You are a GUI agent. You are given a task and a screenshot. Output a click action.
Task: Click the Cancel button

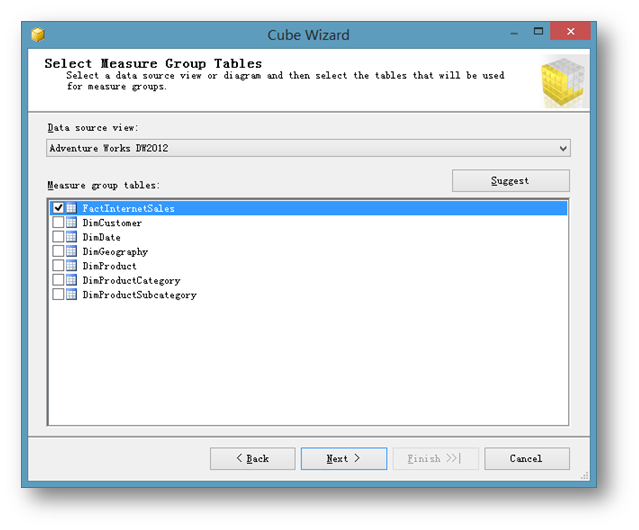tap(527, 459)
